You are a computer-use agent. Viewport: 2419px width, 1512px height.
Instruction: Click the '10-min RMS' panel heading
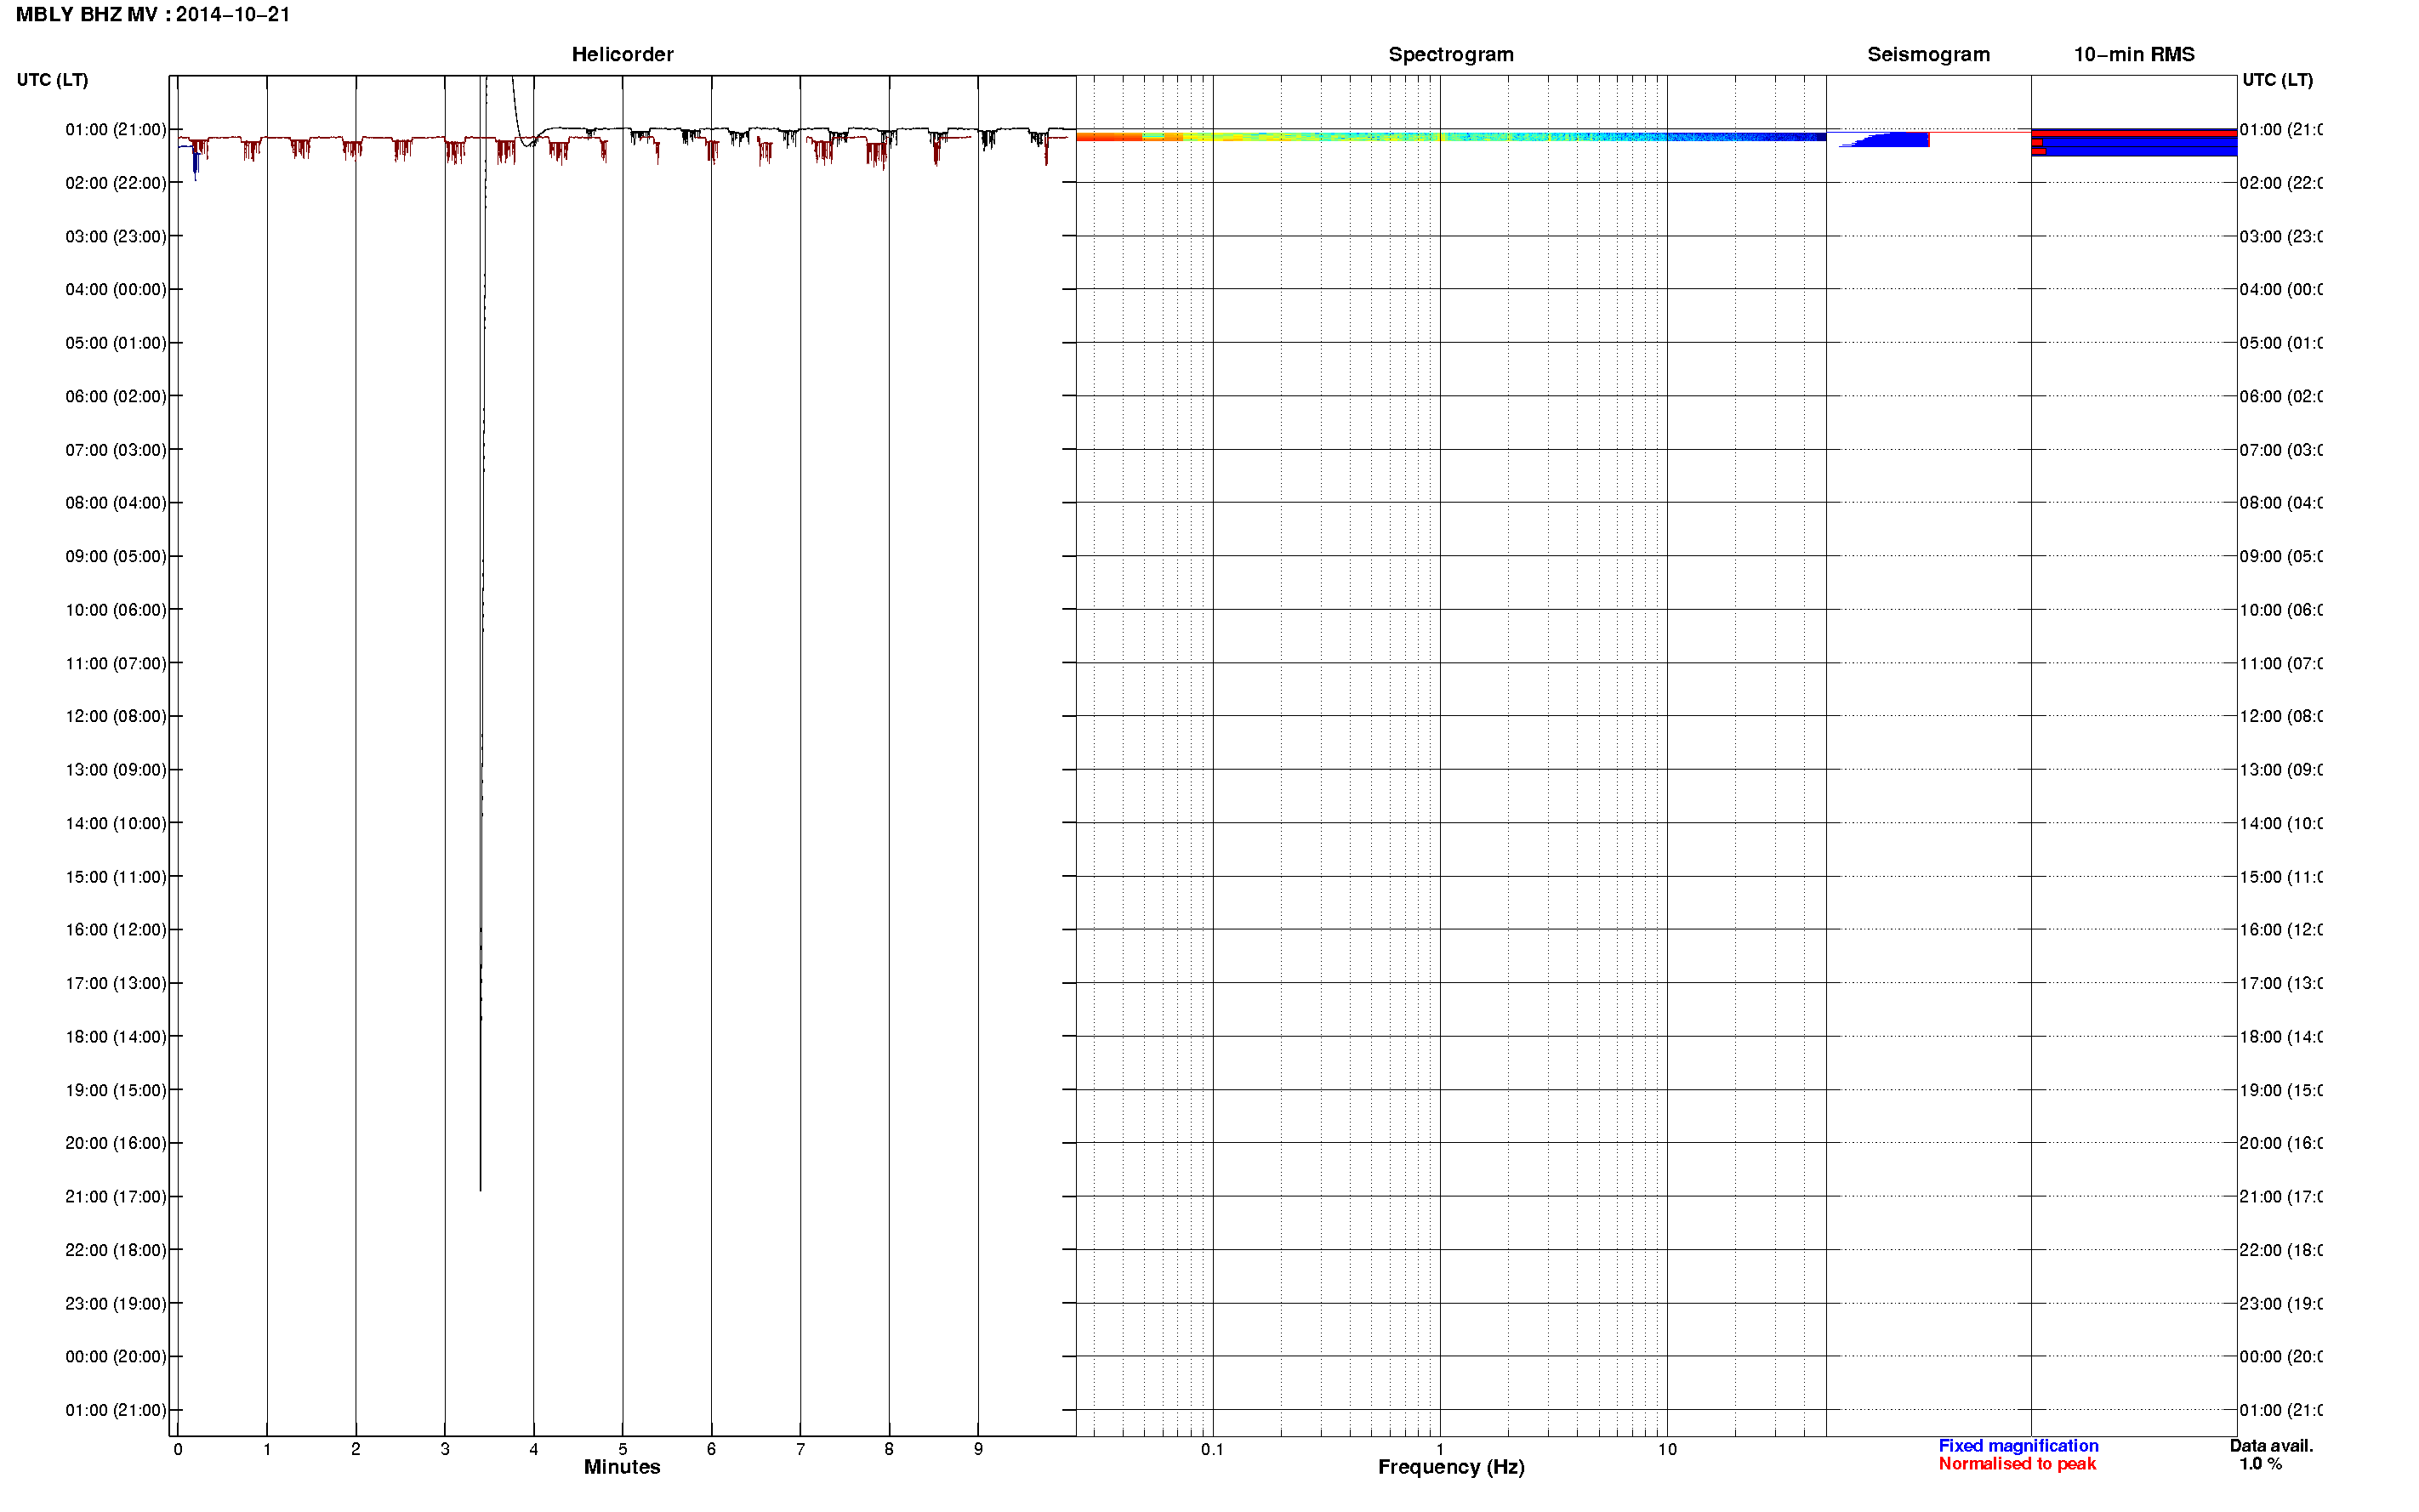pyautogui.click(x=2133, y=55)
